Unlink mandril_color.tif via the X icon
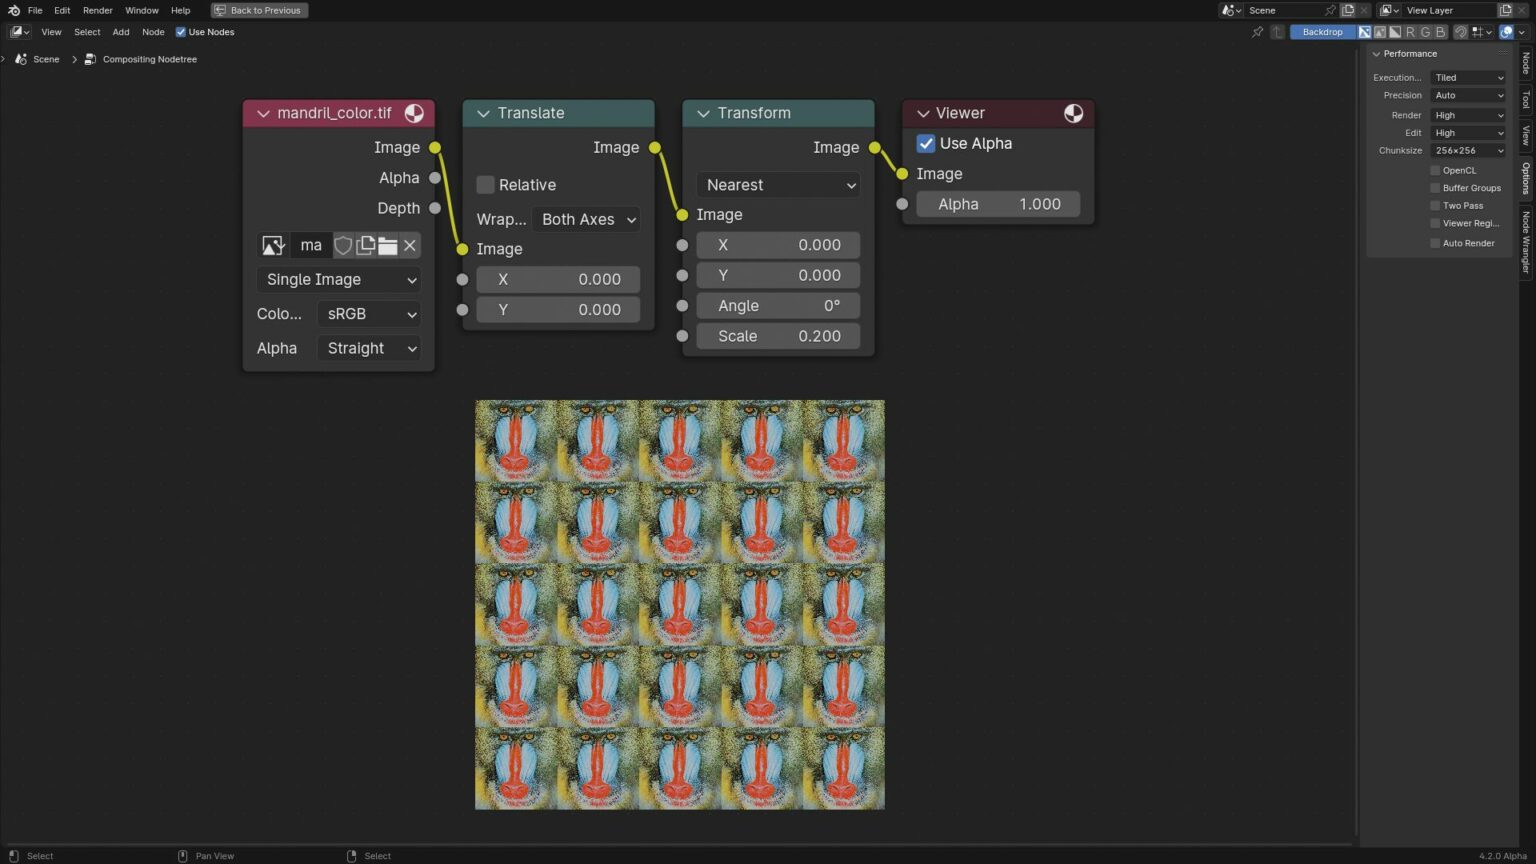Image resolution: width=1536 pixels, height=864 pixels. click(x=409, y=245)
